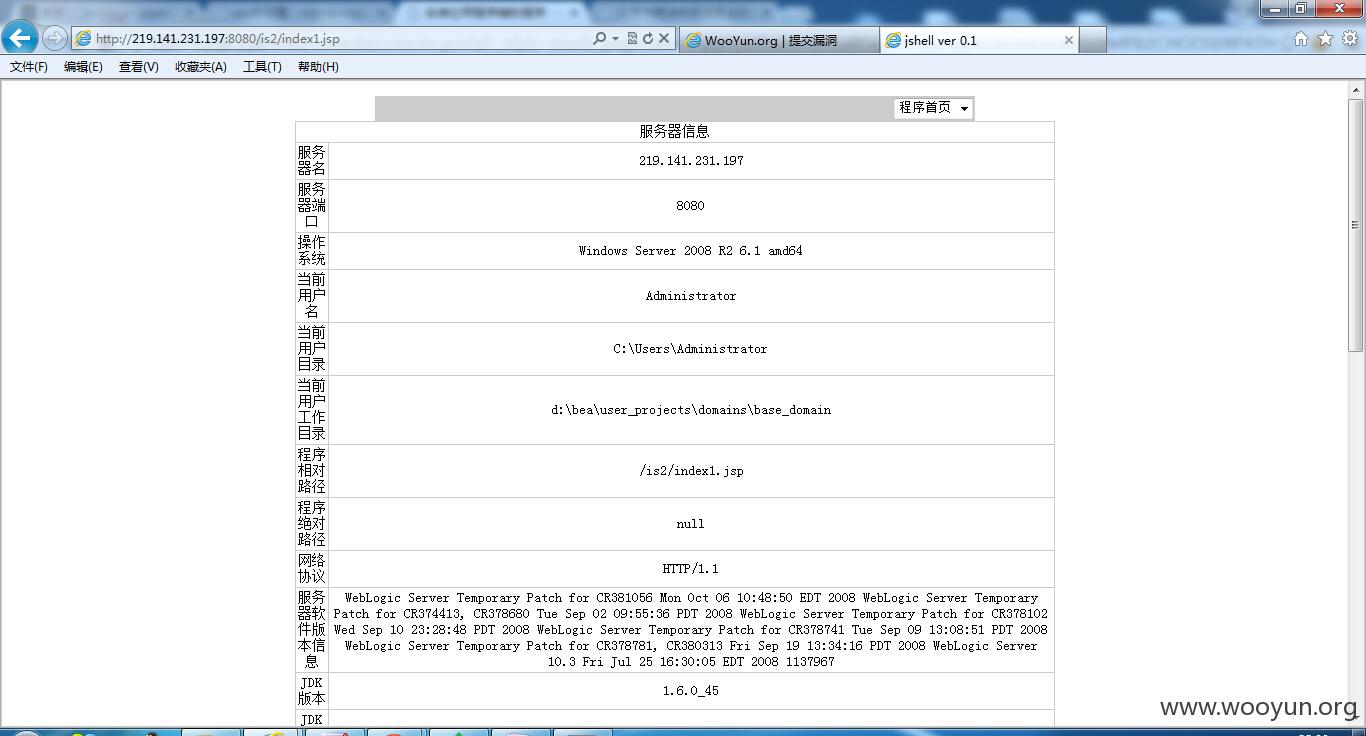Click the 8080 port value
Viewport: 1366px width, 736px height.
[690, 206]
